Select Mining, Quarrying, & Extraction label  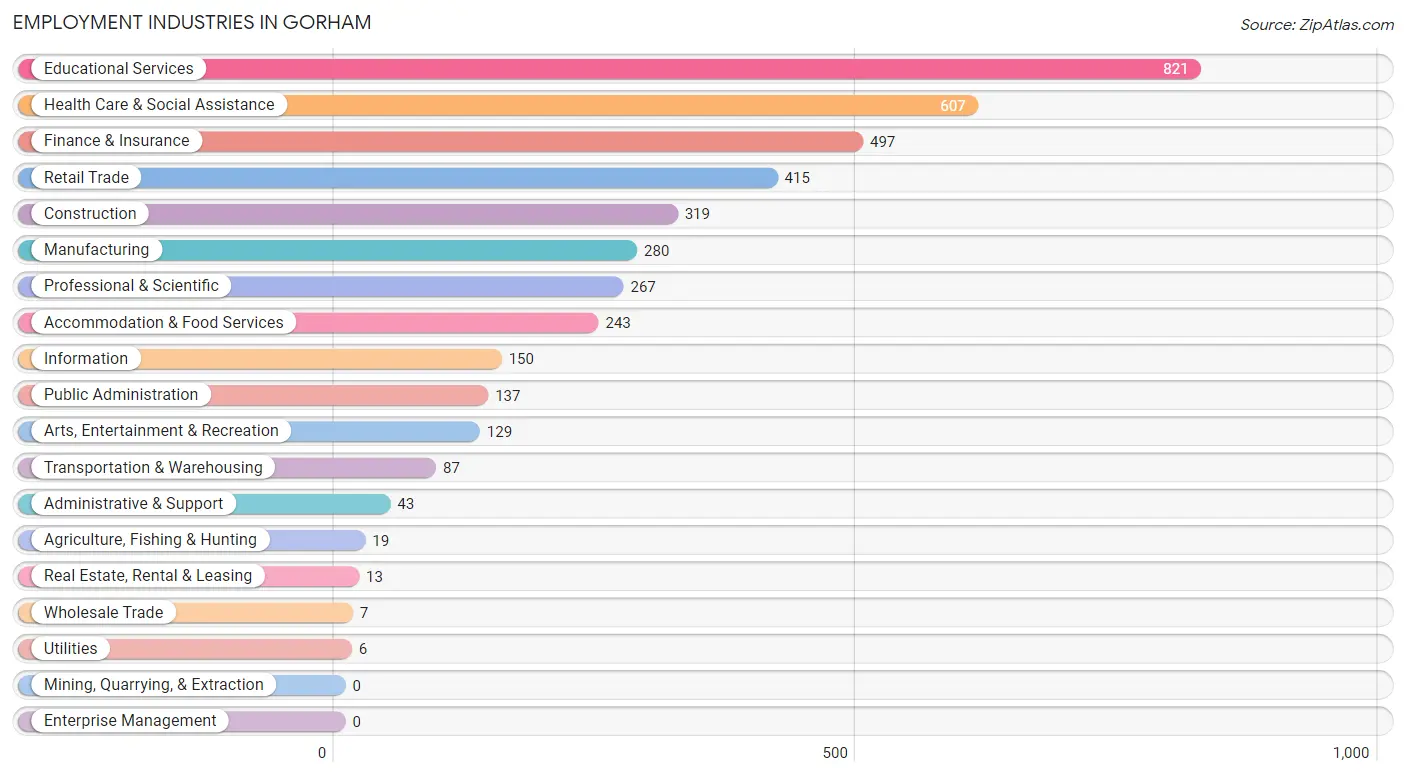154,685
